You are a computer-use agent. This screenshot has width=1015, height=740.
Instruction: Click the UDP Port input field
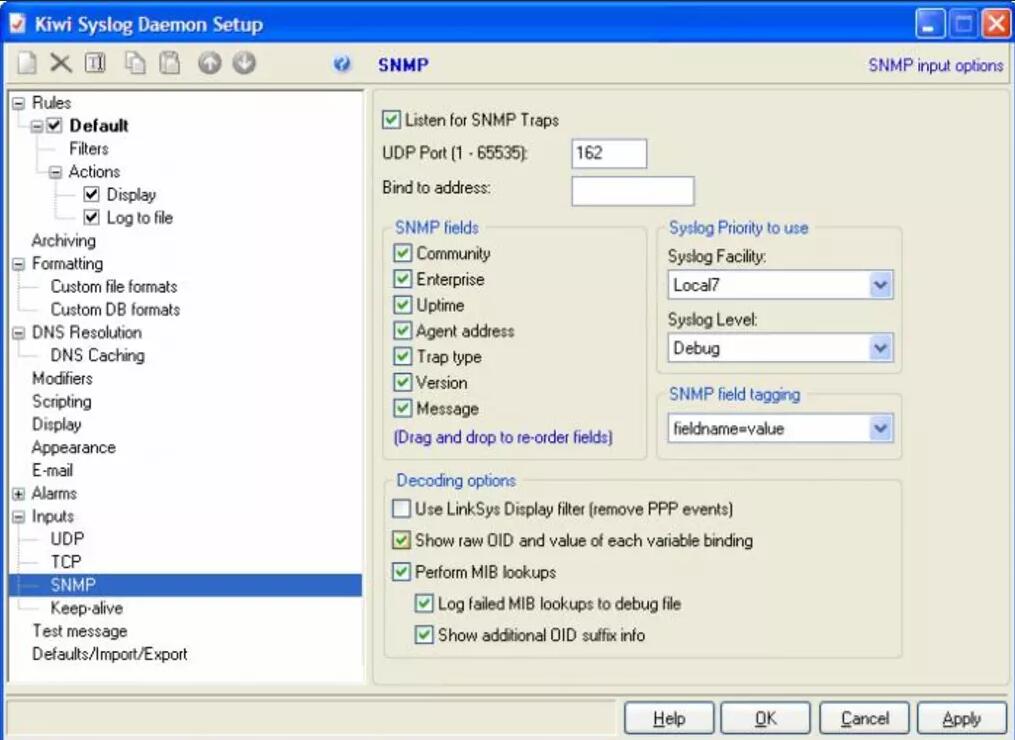[609, 153]
